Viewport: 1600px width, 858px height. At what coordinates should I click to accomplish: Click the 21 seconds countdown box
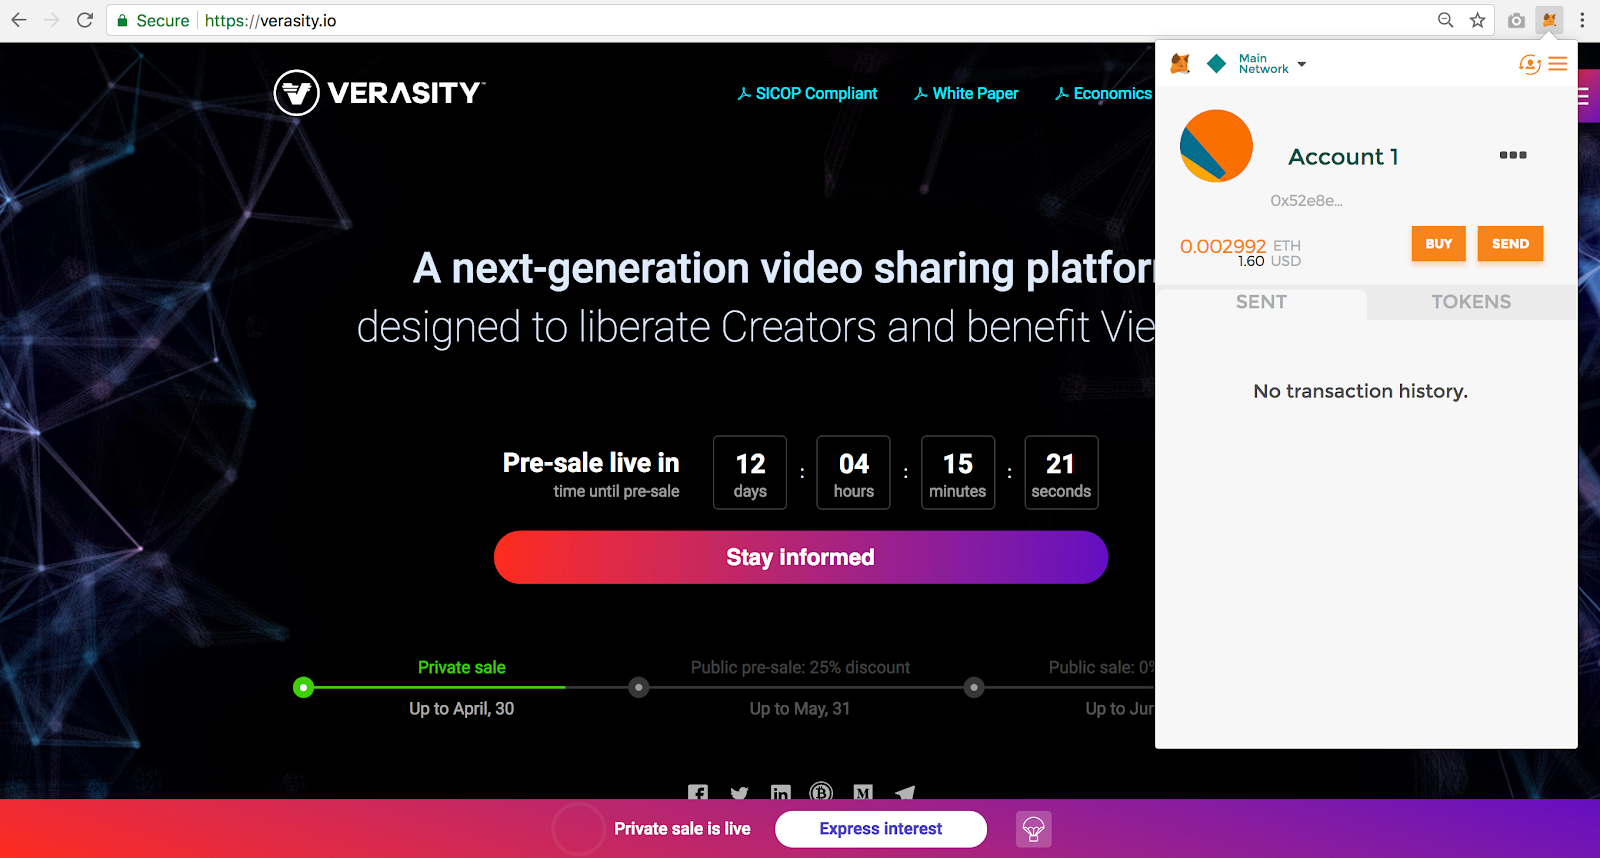(x=1061, y=473)
